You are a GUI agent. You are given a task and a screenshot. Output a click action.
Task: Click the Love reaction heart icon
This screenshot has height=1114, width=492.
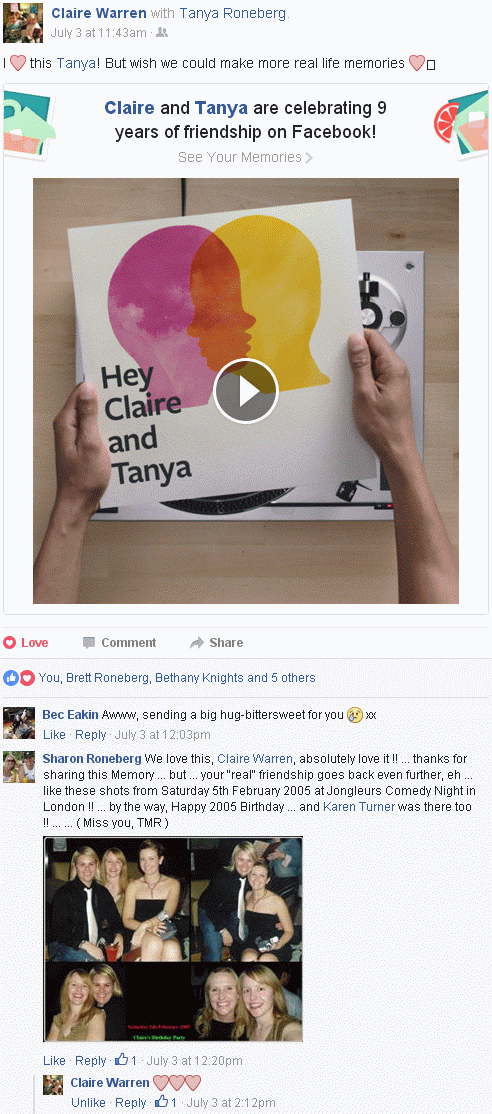pyautogui.click(x=9, y=642)
